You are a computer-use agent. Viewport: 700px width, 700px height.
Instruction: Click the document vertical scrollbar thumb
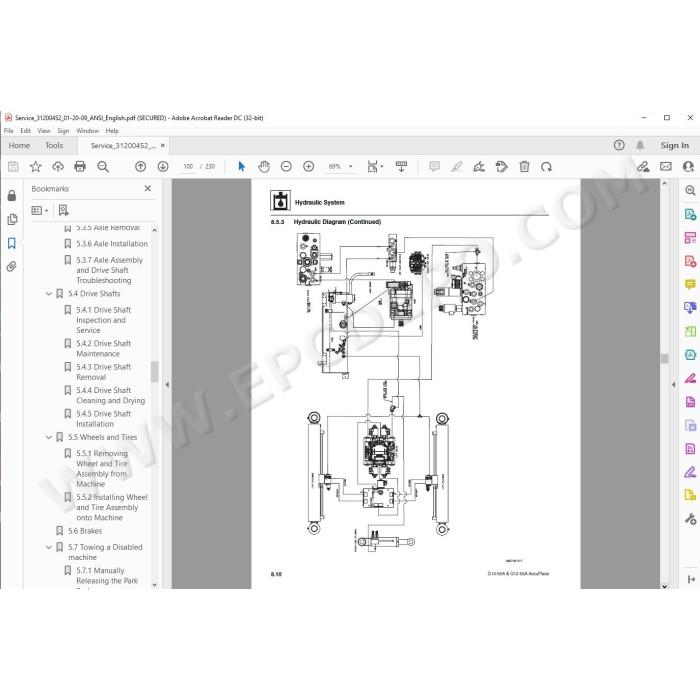(665, 358)
